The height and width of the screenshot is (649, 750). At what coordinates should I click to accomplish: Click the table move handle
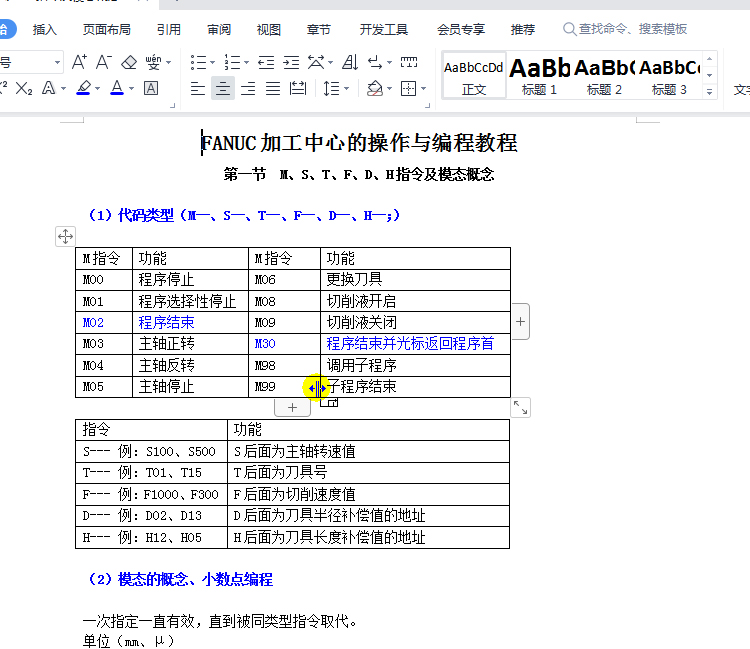coord(65,236)
